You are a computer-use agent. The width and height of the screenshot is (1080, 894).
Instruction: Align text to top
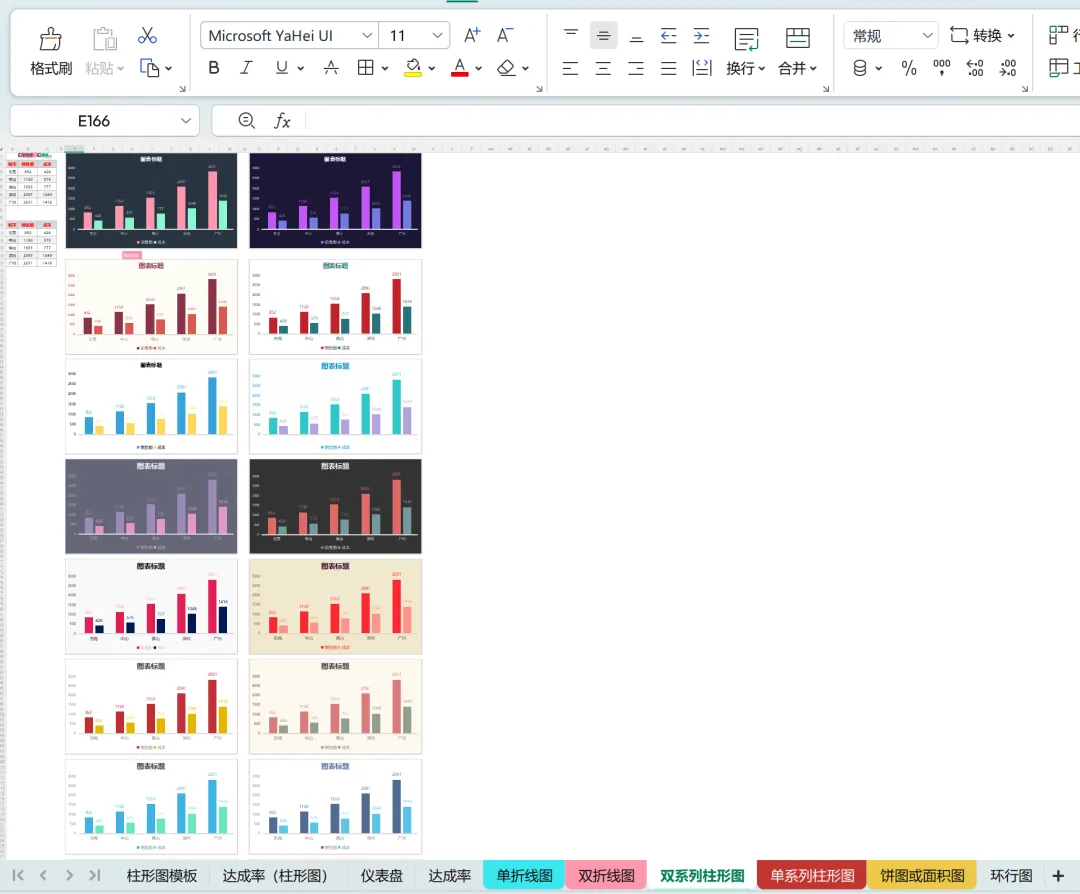click(x=570, y=35)
